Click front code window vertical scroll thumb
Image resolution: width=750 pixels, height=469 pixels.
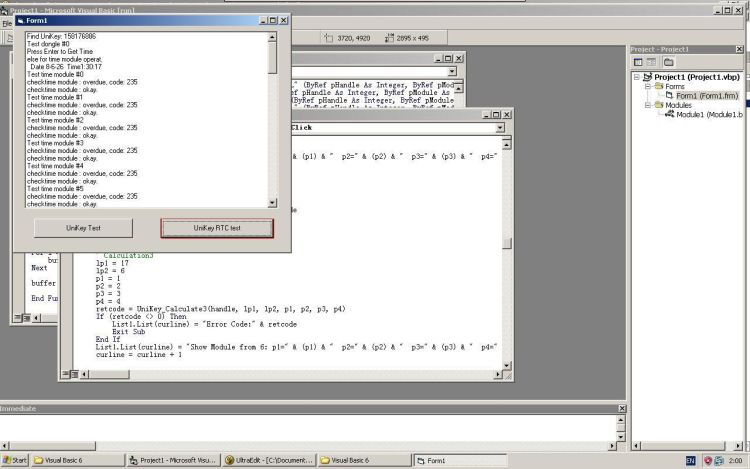pos(507,244)
